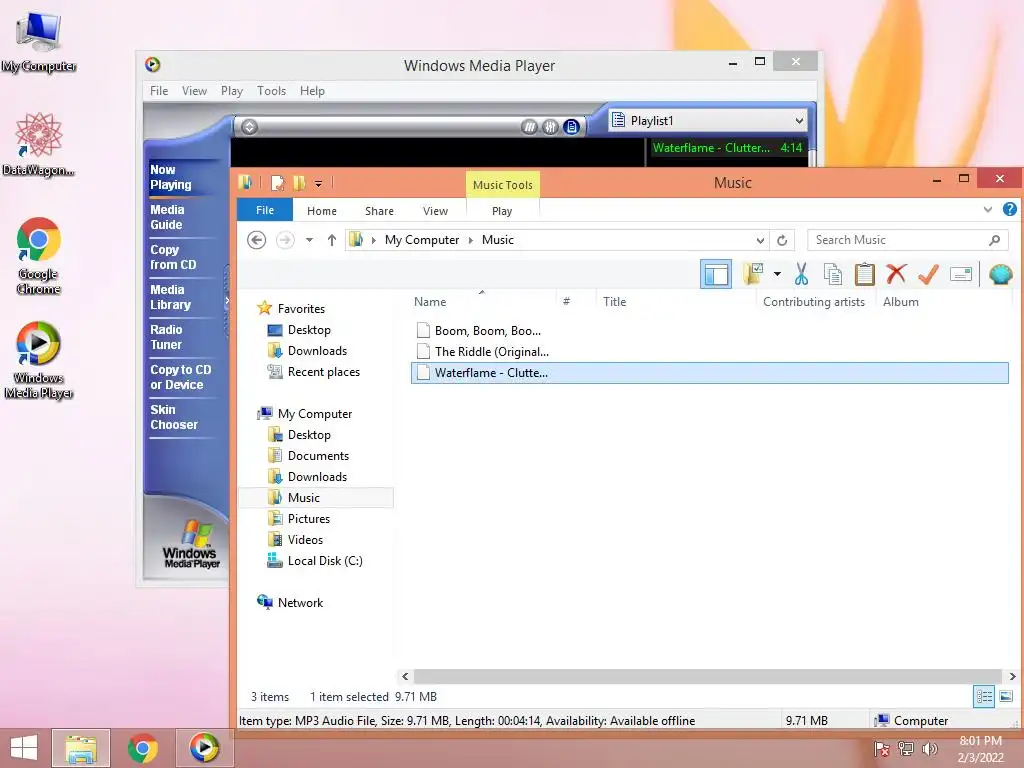The width and height of the screenshot is (1024, 768).
Task: Click the Windows Start button
Action: pos(24,748)
